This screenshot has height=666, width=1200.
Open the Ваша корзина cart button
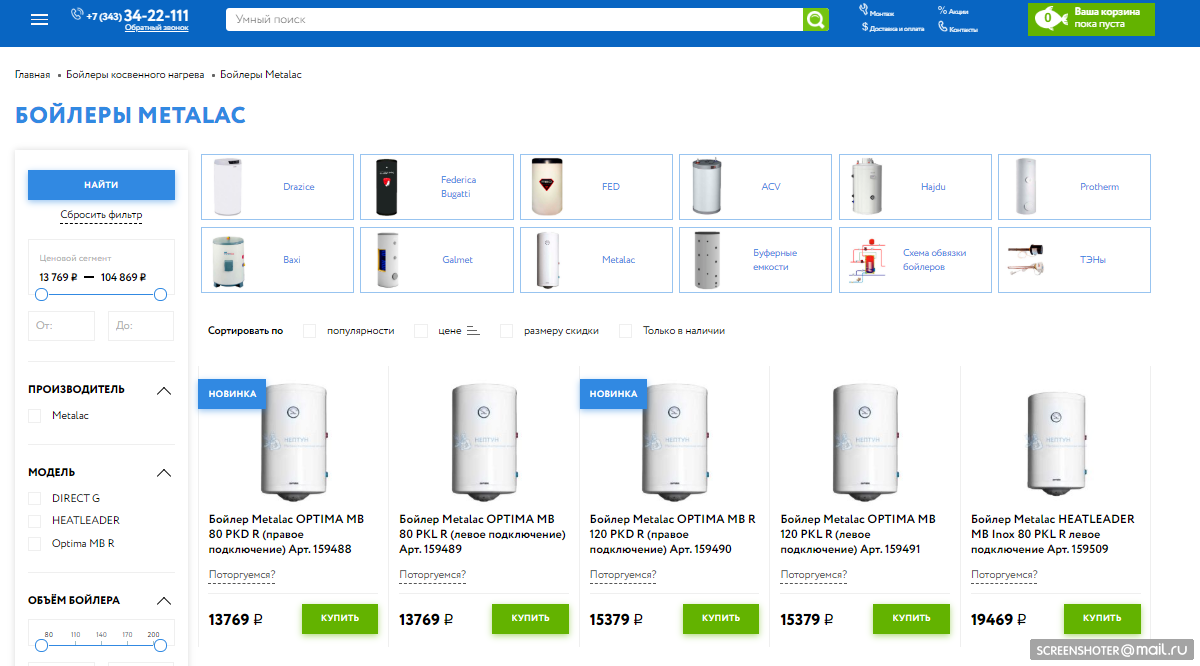(x=1091, y=19)
